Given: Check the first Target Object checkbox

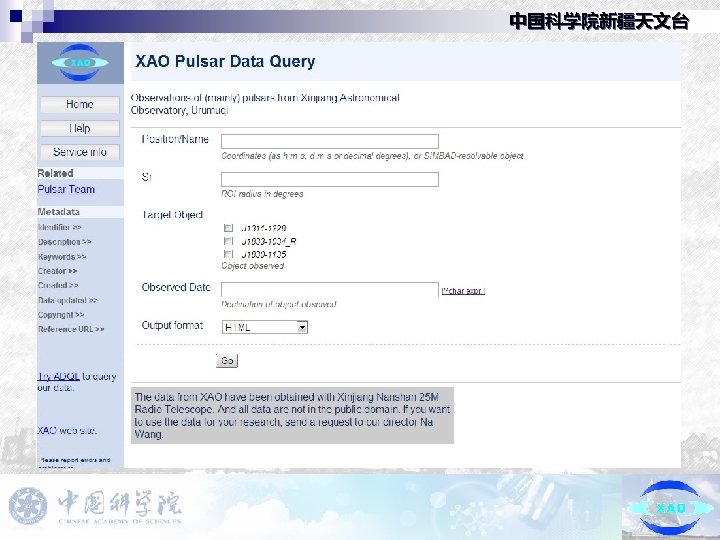Looking at the screenshot, I should [229, 228].
